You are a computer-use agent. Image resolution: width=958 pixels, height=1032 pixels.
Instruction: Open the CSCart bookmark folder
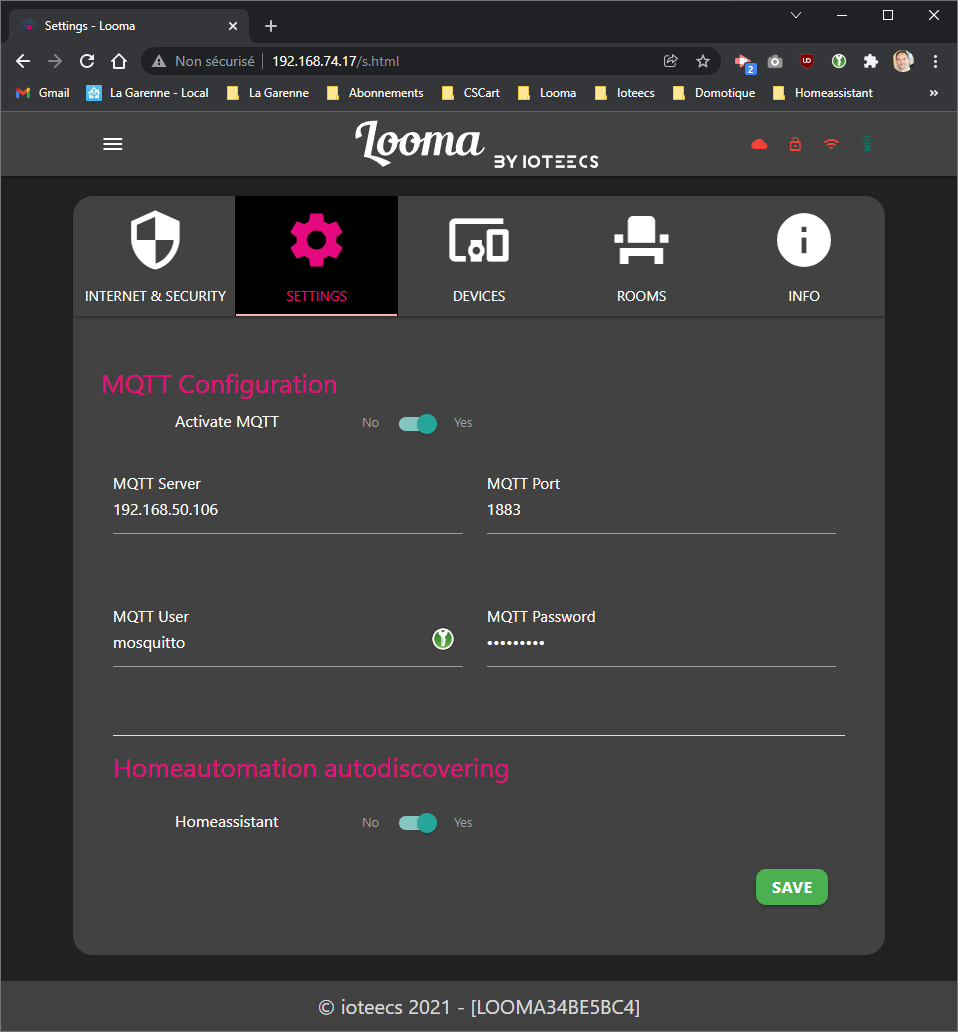471,93
